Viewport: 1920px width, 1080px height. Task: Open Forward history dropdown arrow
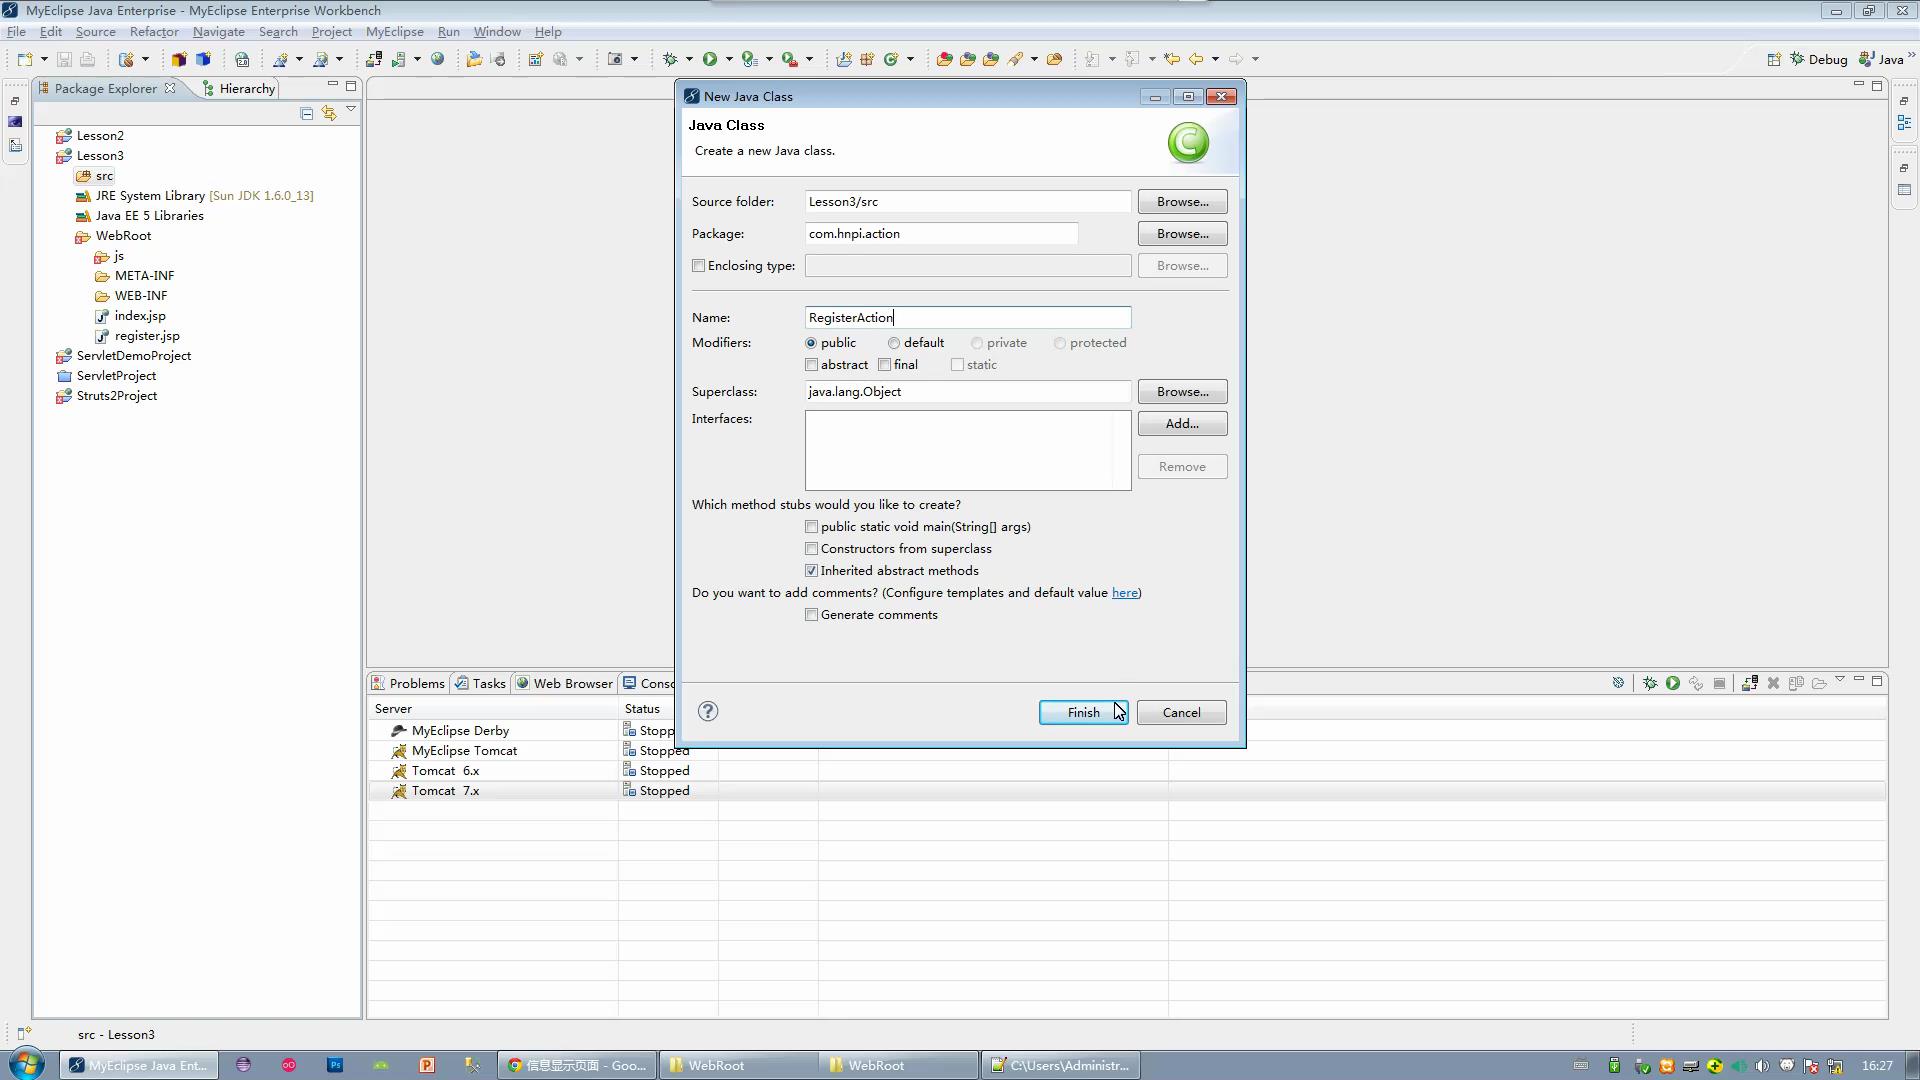click(x=1255, y=59)
